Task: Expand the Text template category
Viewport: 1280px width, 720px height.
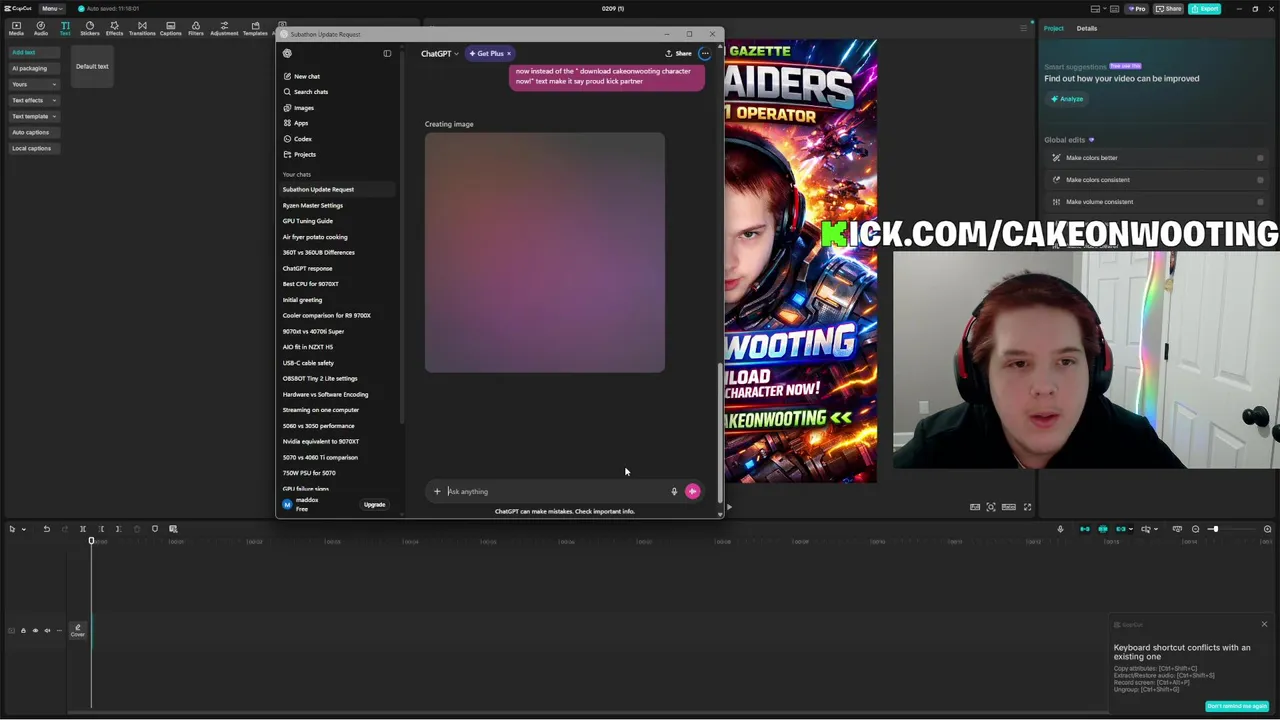Action: tap(33, 116)
